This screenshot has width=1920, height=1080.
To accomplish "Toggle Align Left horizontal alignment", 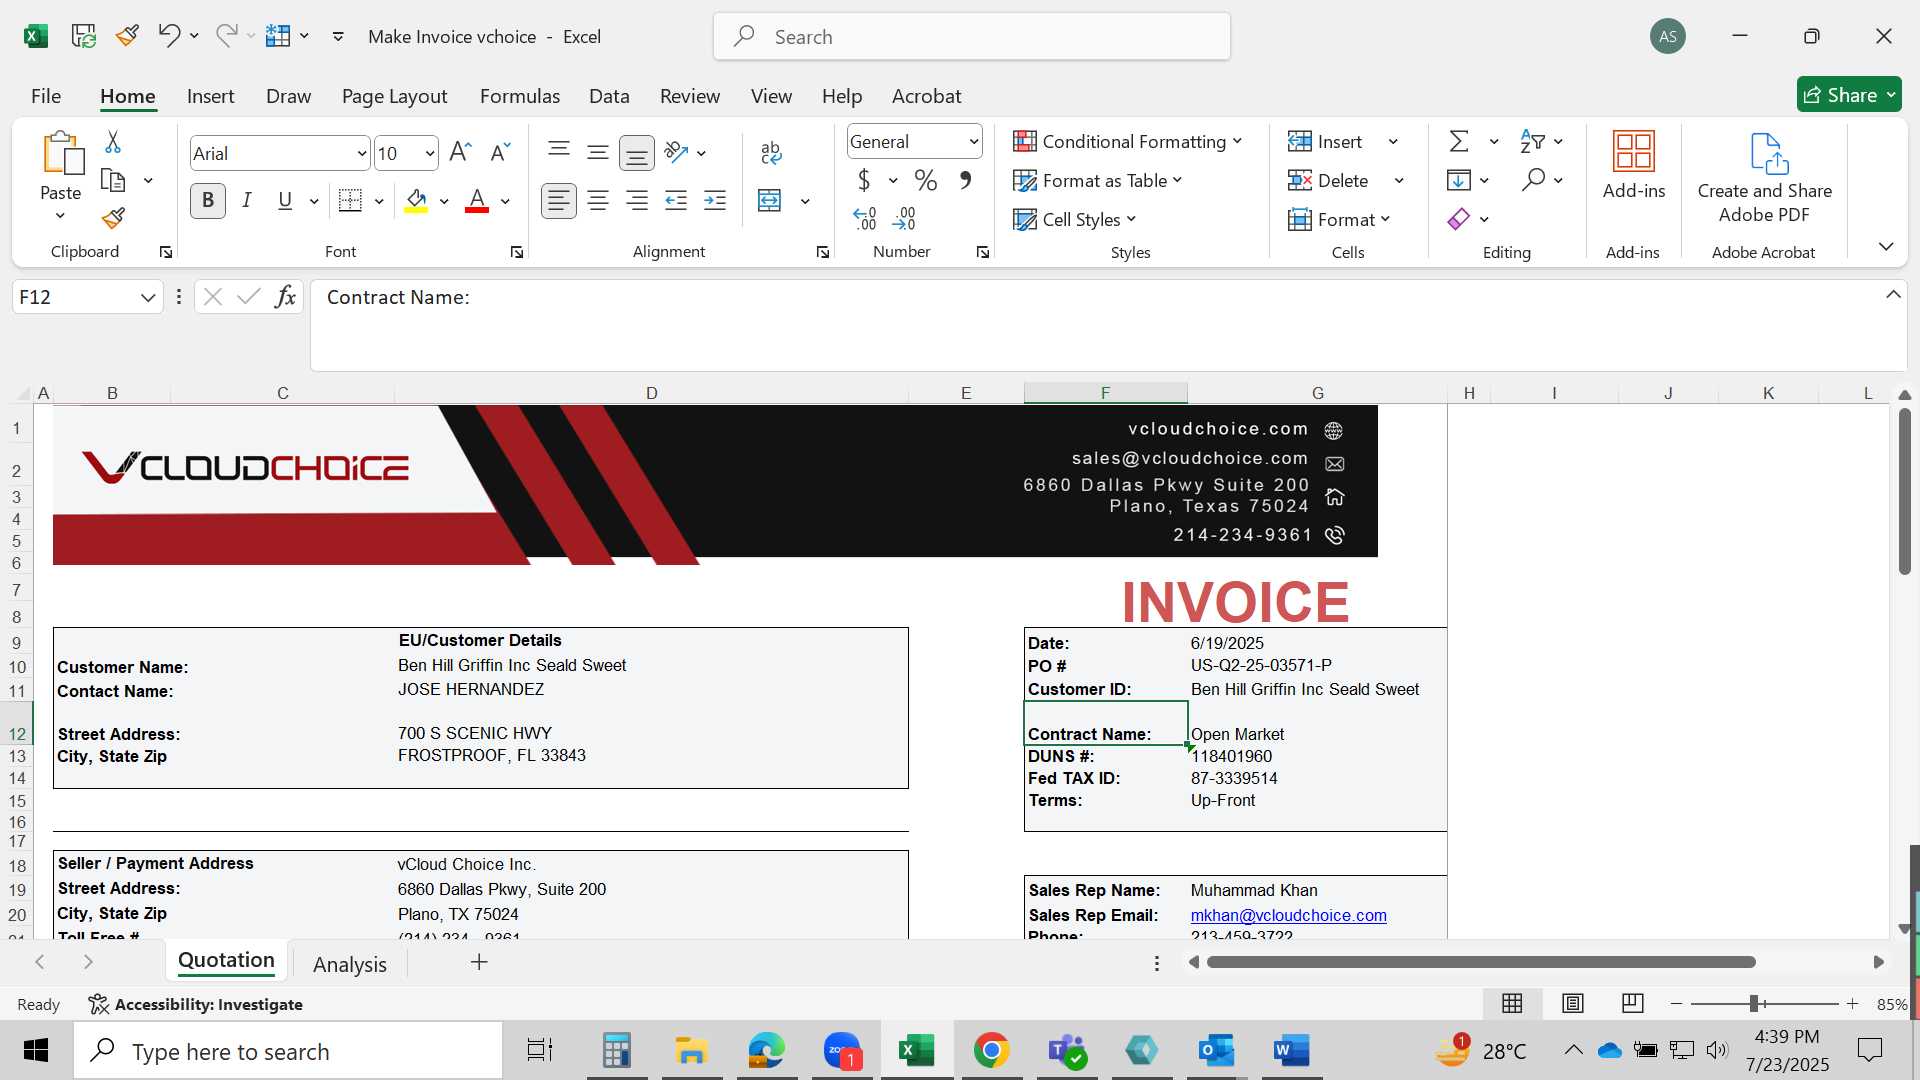I will pos(559,201).
